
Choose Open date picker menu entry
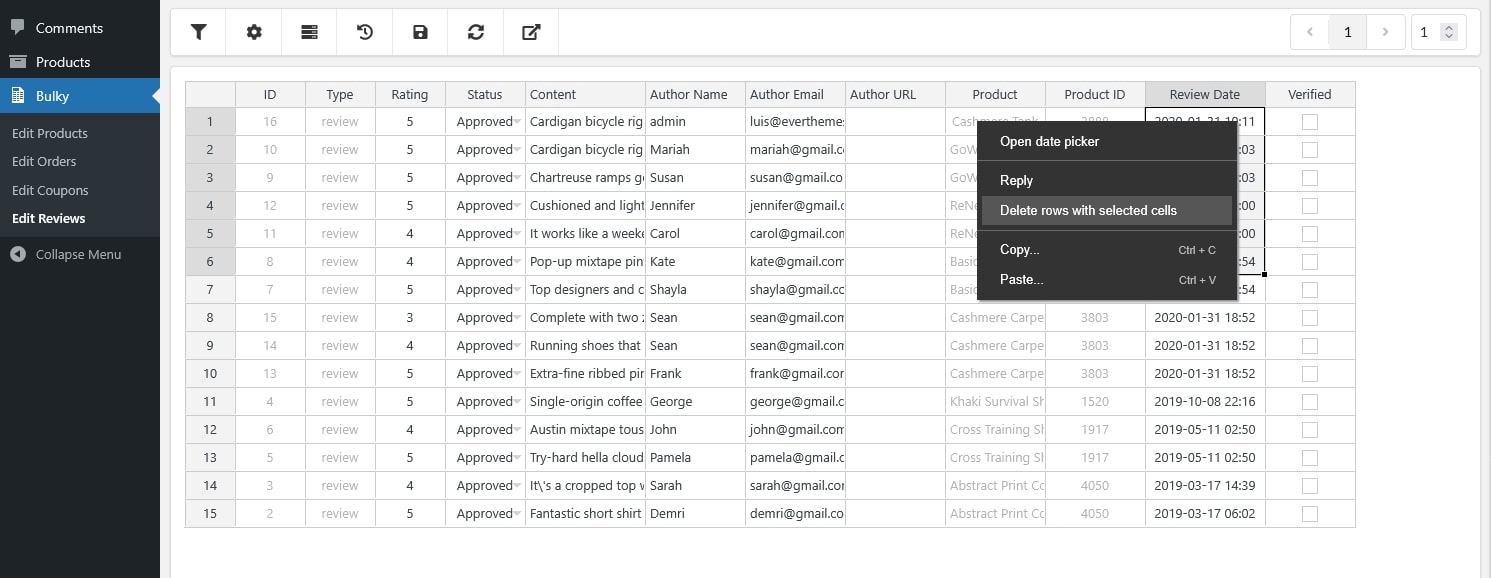(x=1049, y=142)
